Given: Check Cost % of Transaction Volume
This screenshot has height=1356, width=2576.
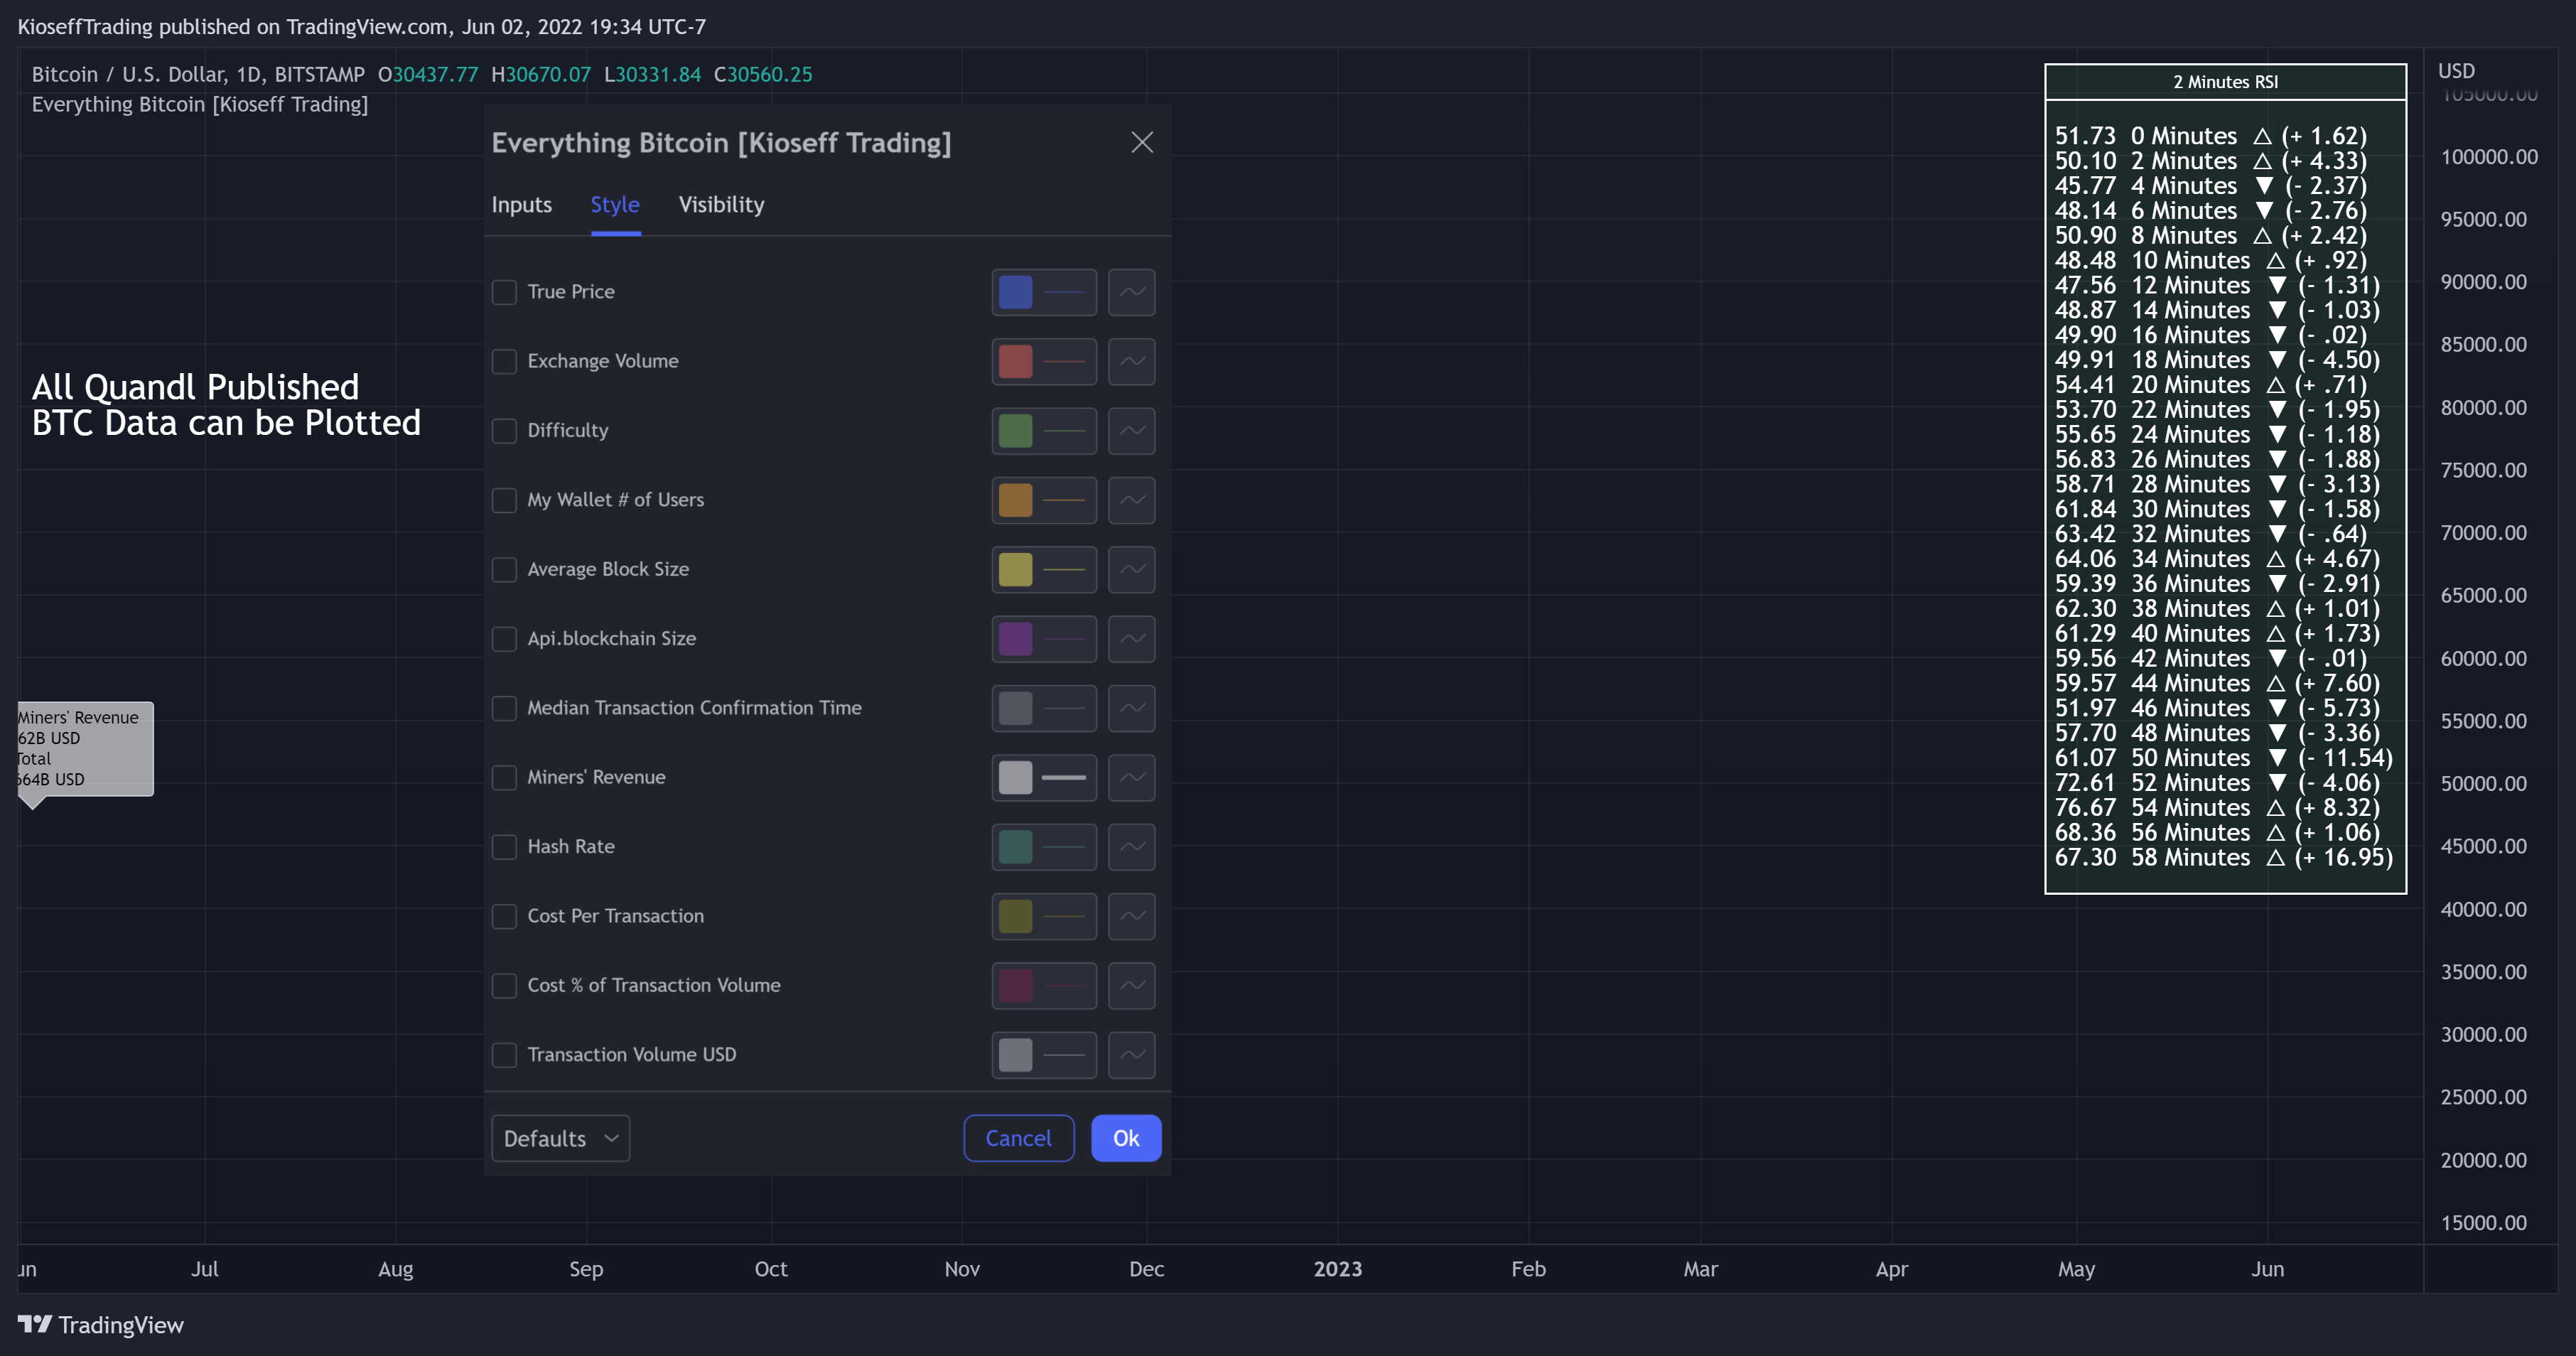Looking at the screenshot, I should [x=504, y=985].
